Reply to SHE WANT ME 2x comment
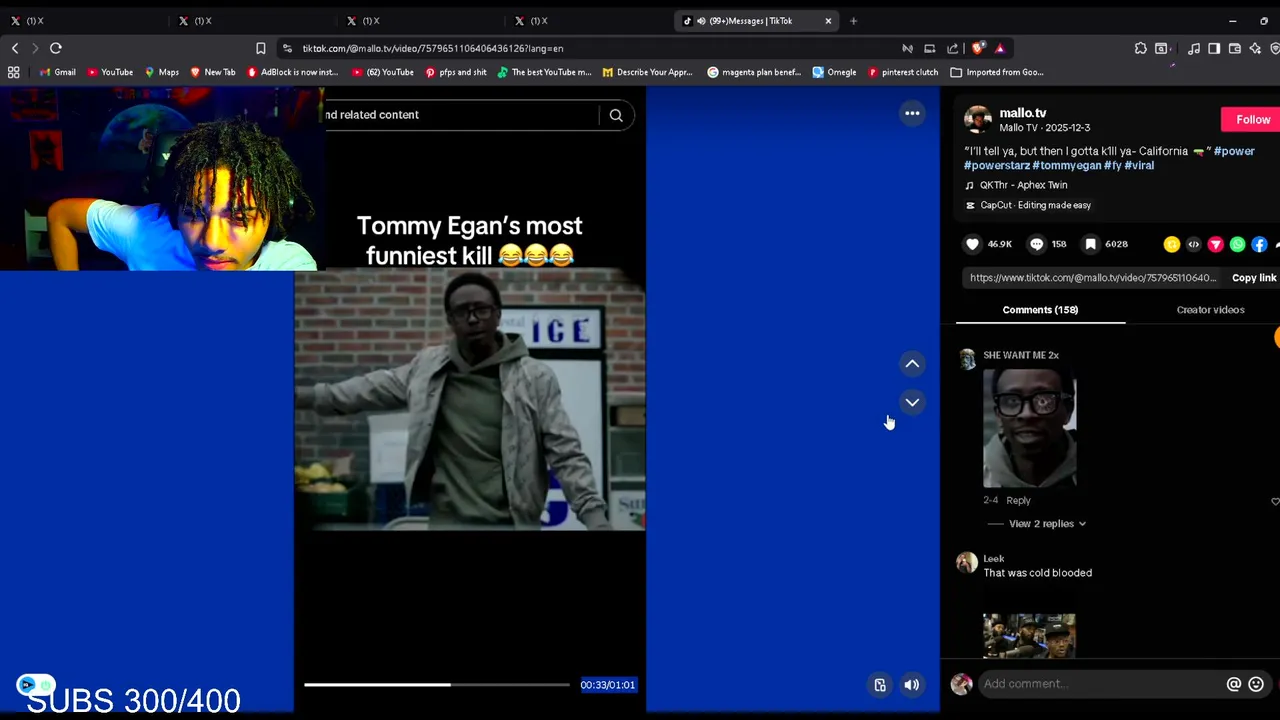 point(1018,500)
